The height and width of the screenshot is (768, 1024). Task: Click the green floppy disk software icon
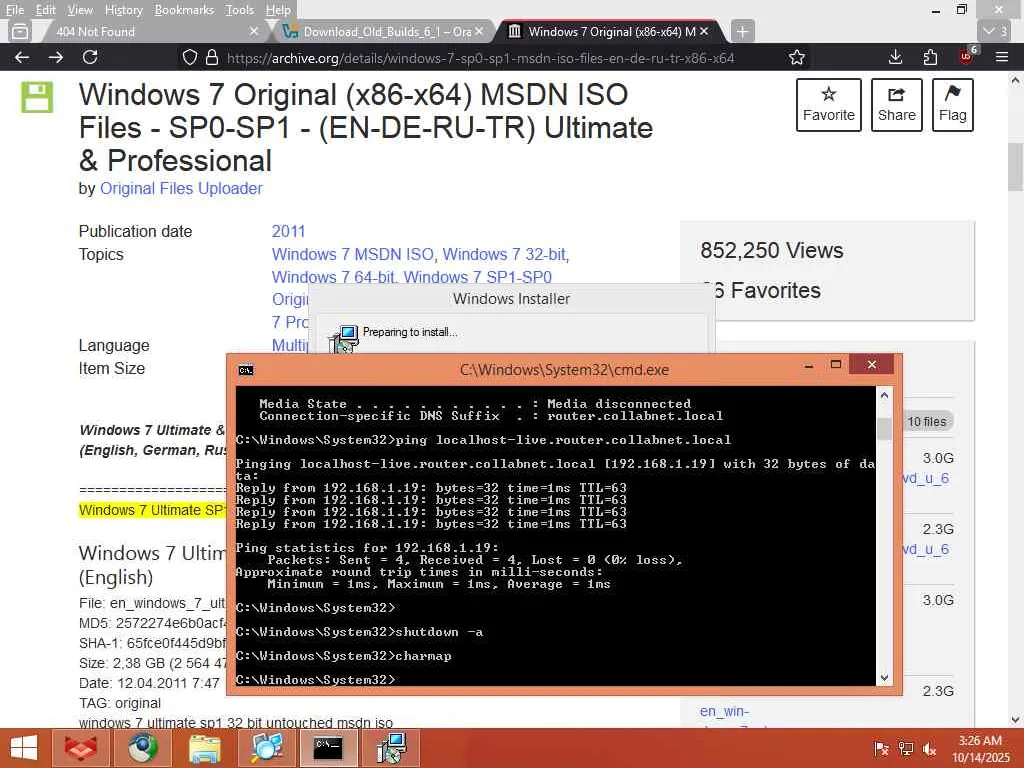pyautogui.click(x=37, y=97)
